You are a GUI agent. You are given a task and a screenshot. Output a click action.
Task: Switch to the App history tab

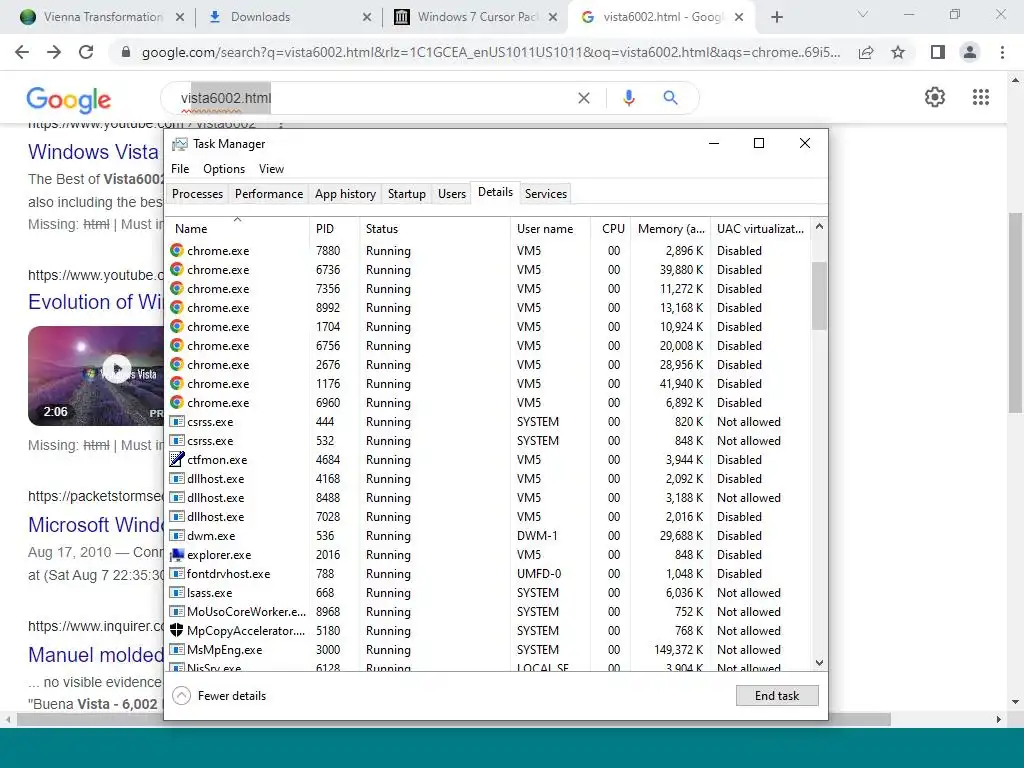[x=345, y=193]
